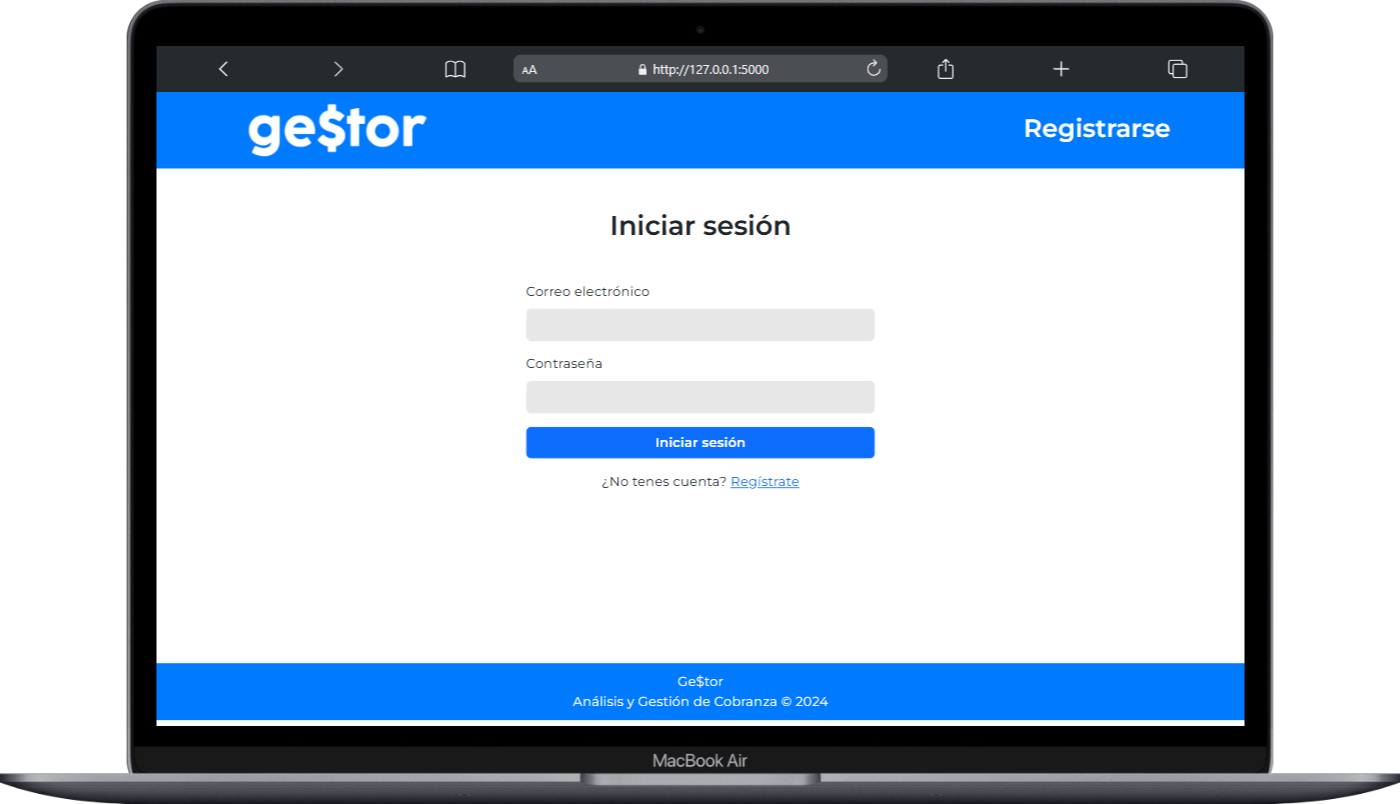Open the share sheet icon
Viewport: 1400px width, 804px height.
(x=945, y=69)
